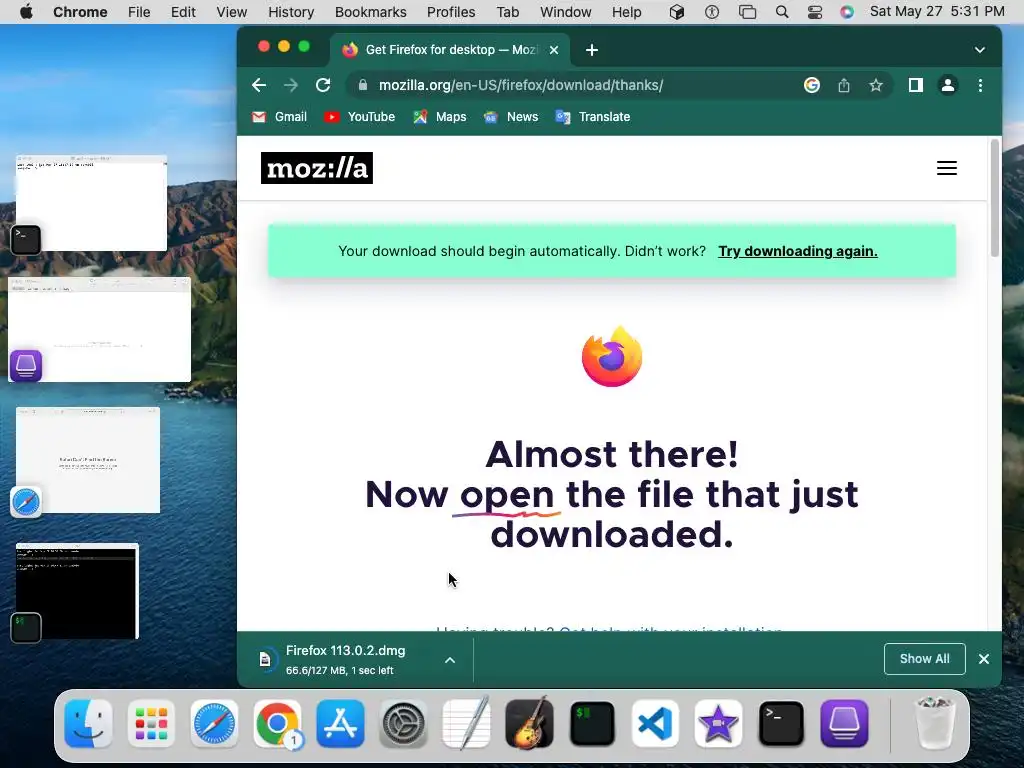Open Gmail bookmark

[x=280, y=117]
